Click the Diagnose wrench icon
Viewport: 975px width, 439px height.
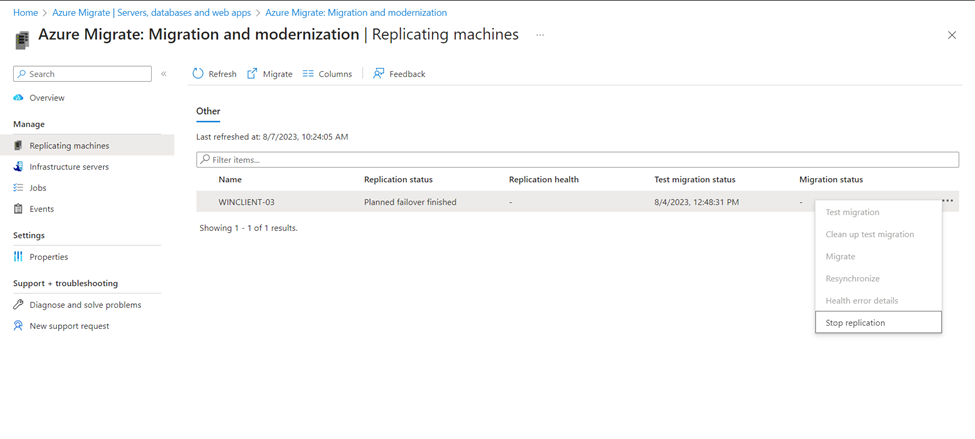click(18, 305)
